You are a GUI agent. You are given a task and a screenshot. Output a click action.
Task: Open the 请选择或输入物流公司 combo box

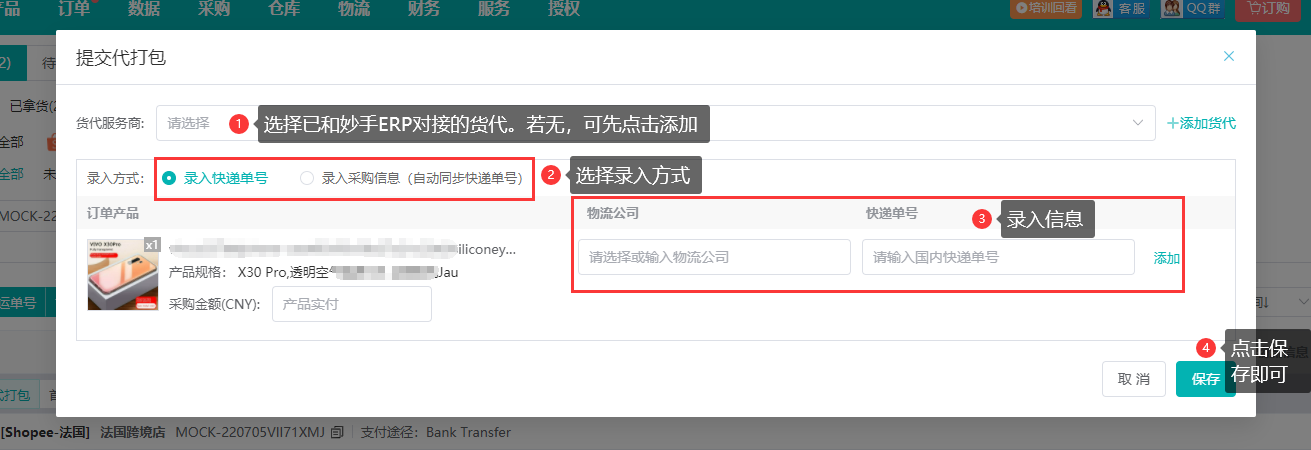[x=714, y=257]
